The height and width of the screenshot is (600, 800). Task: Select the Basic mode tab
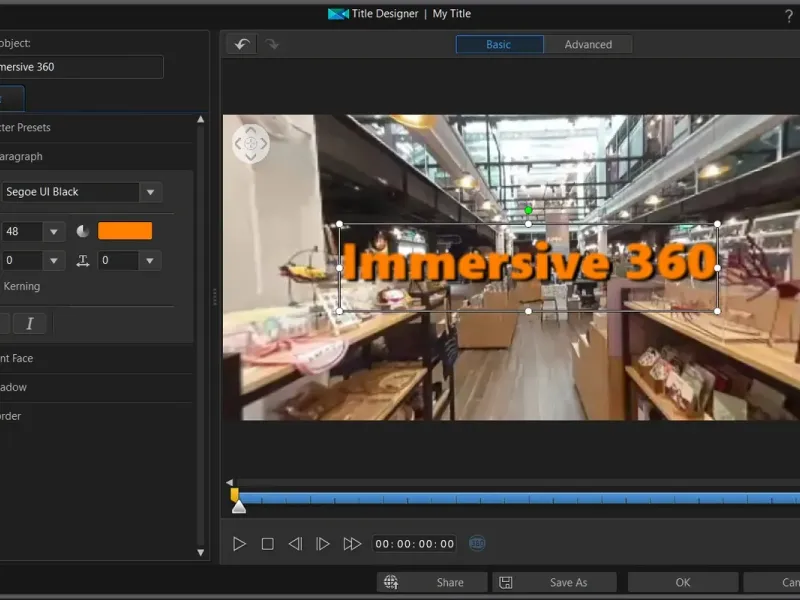point(499,44)
